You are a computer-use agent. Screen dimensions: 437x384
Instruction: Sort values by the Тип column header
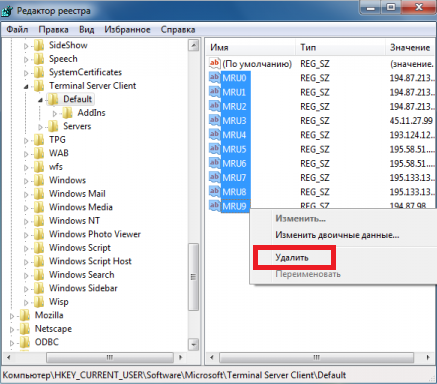pos(340,47)
